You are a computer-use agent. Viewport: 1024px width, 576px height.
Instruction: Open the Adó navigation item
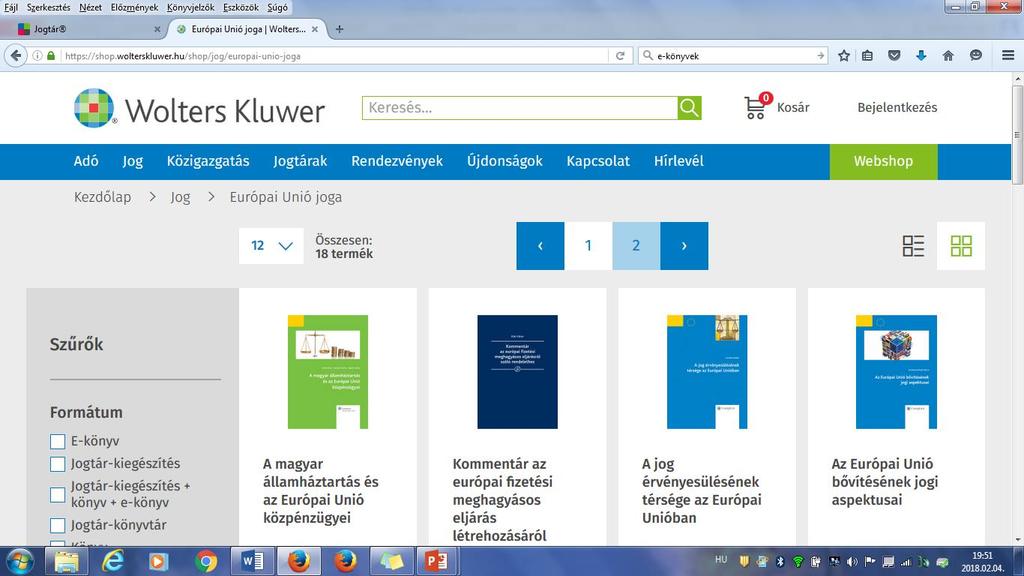(86, 161)
